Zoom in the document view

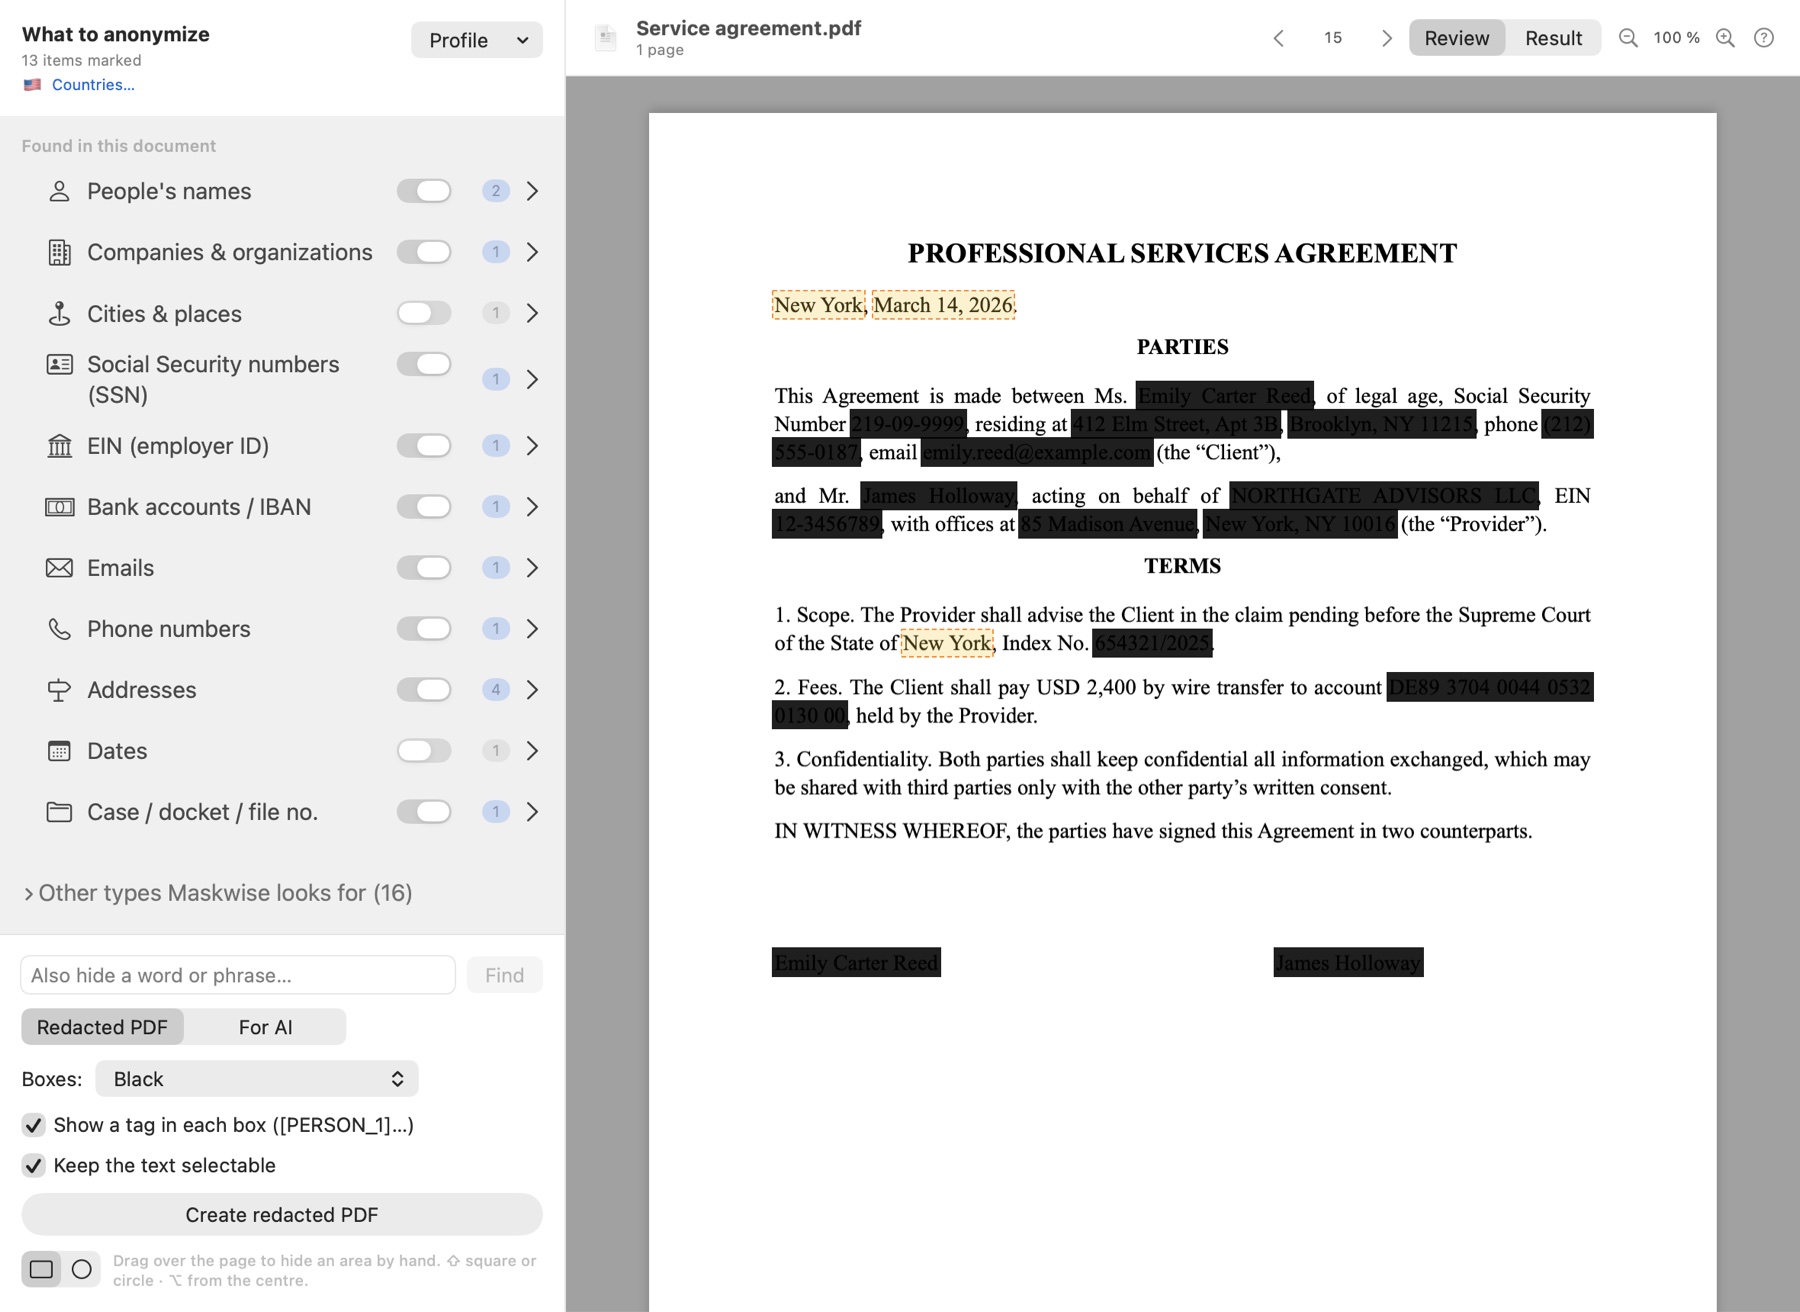1725,38
